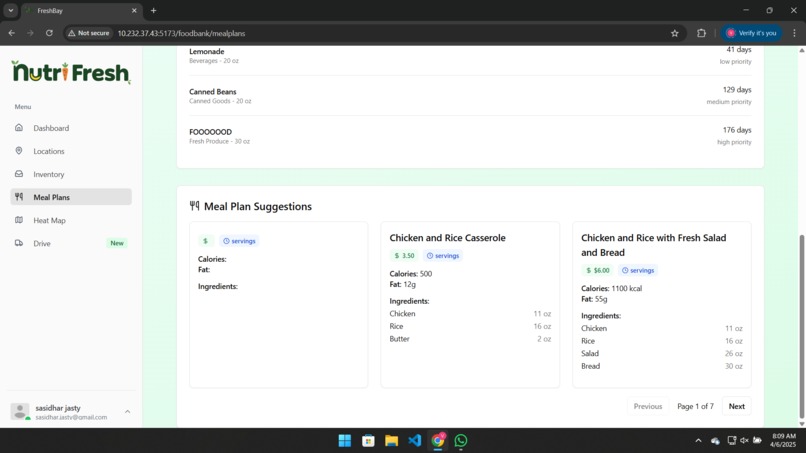Open Heat Map page
The width and height of the screenshot is (806, 453).
point(49,220)
